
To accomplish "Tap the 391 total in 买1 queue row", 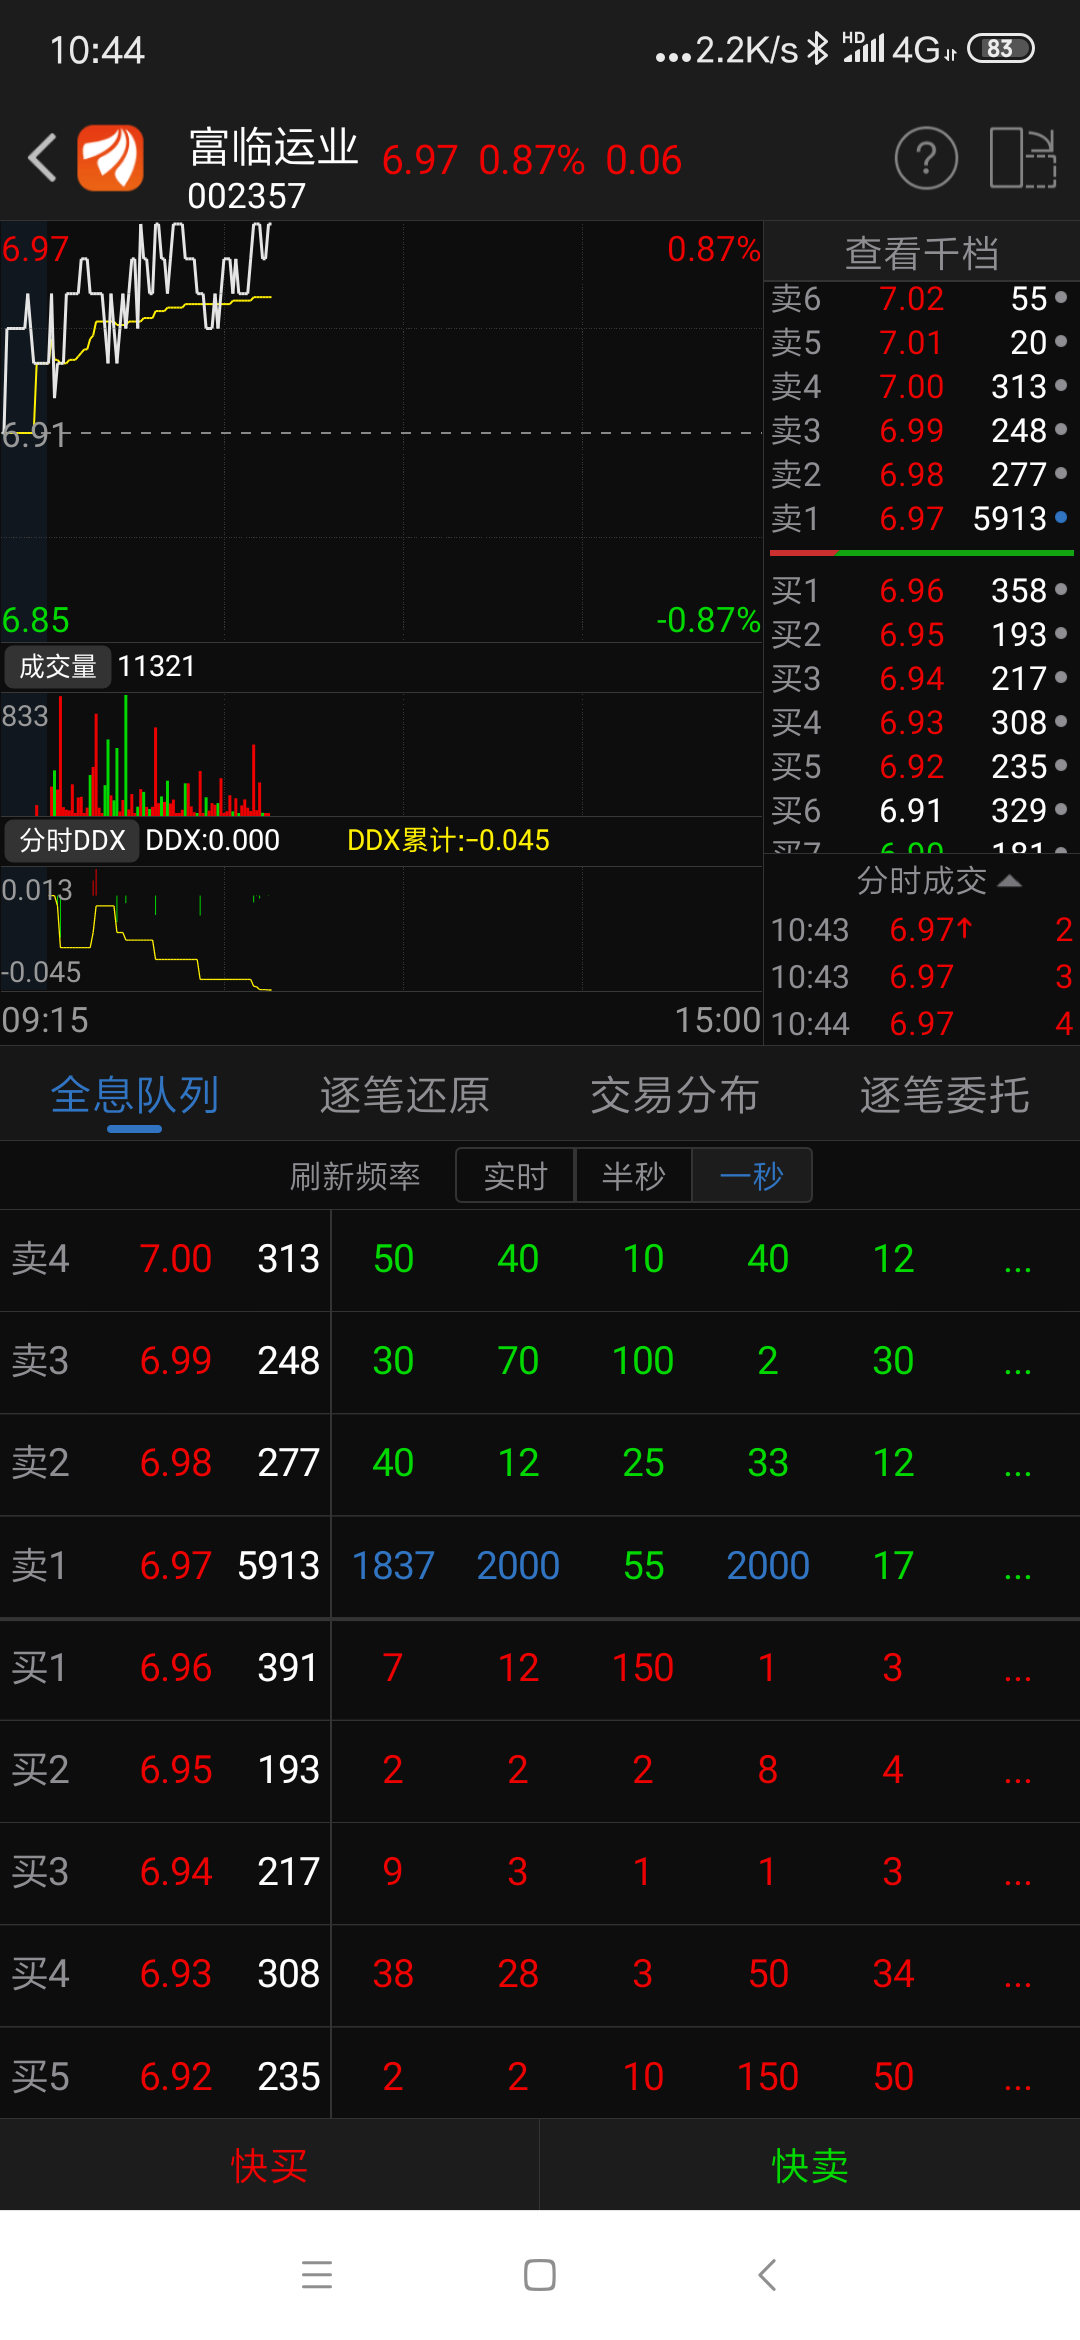I will pos(288,1668).
